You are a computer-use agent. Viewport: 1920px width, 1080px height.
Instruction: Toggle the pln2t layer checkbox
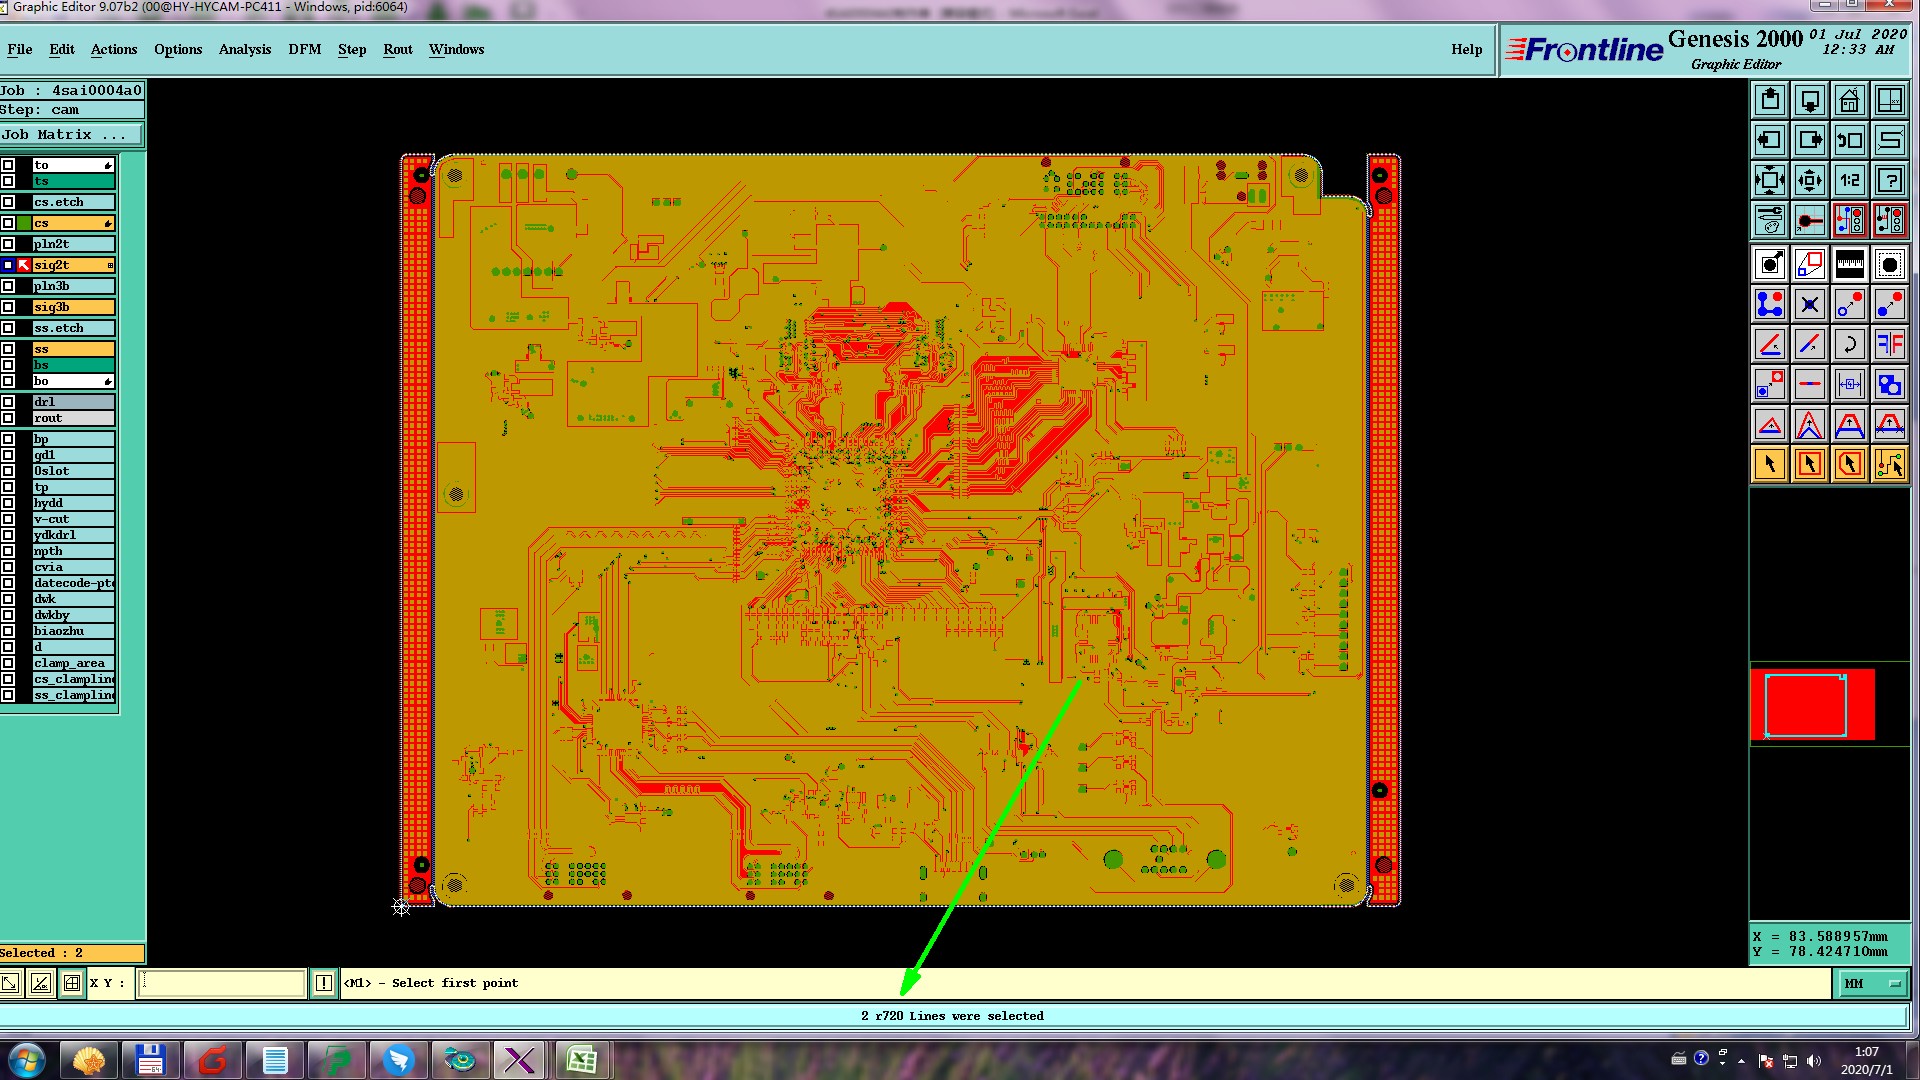pos(8,244)
